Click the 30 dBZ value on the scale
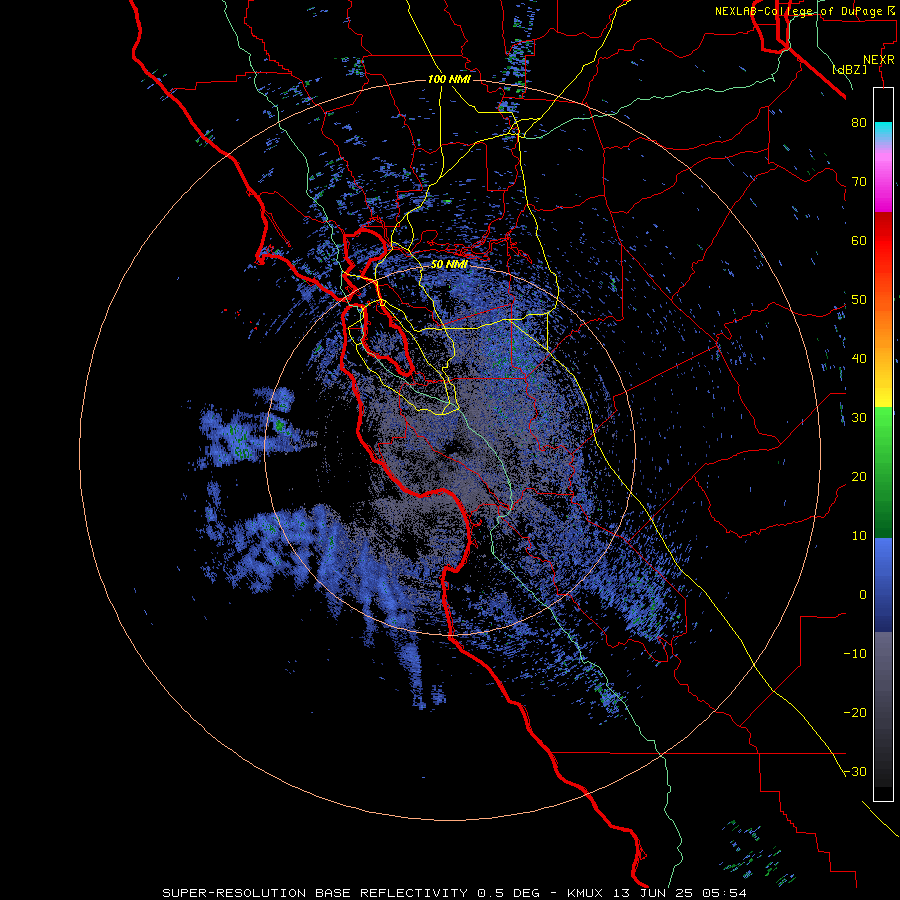900x900 pixels. [x=859, y=418]
